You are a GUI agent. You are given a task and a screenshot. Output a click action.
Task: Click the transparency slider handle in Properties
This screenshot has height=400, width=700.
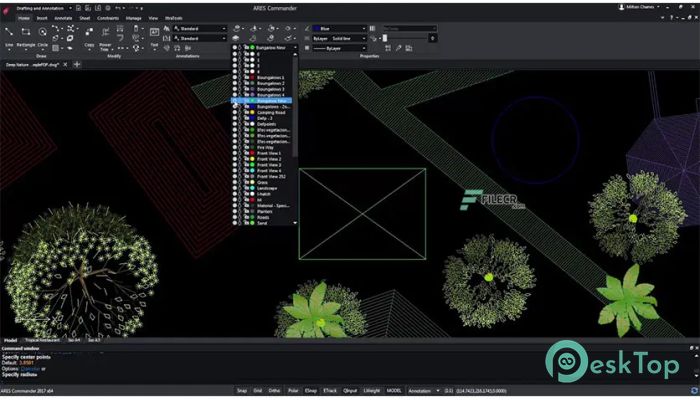[385, 38]
